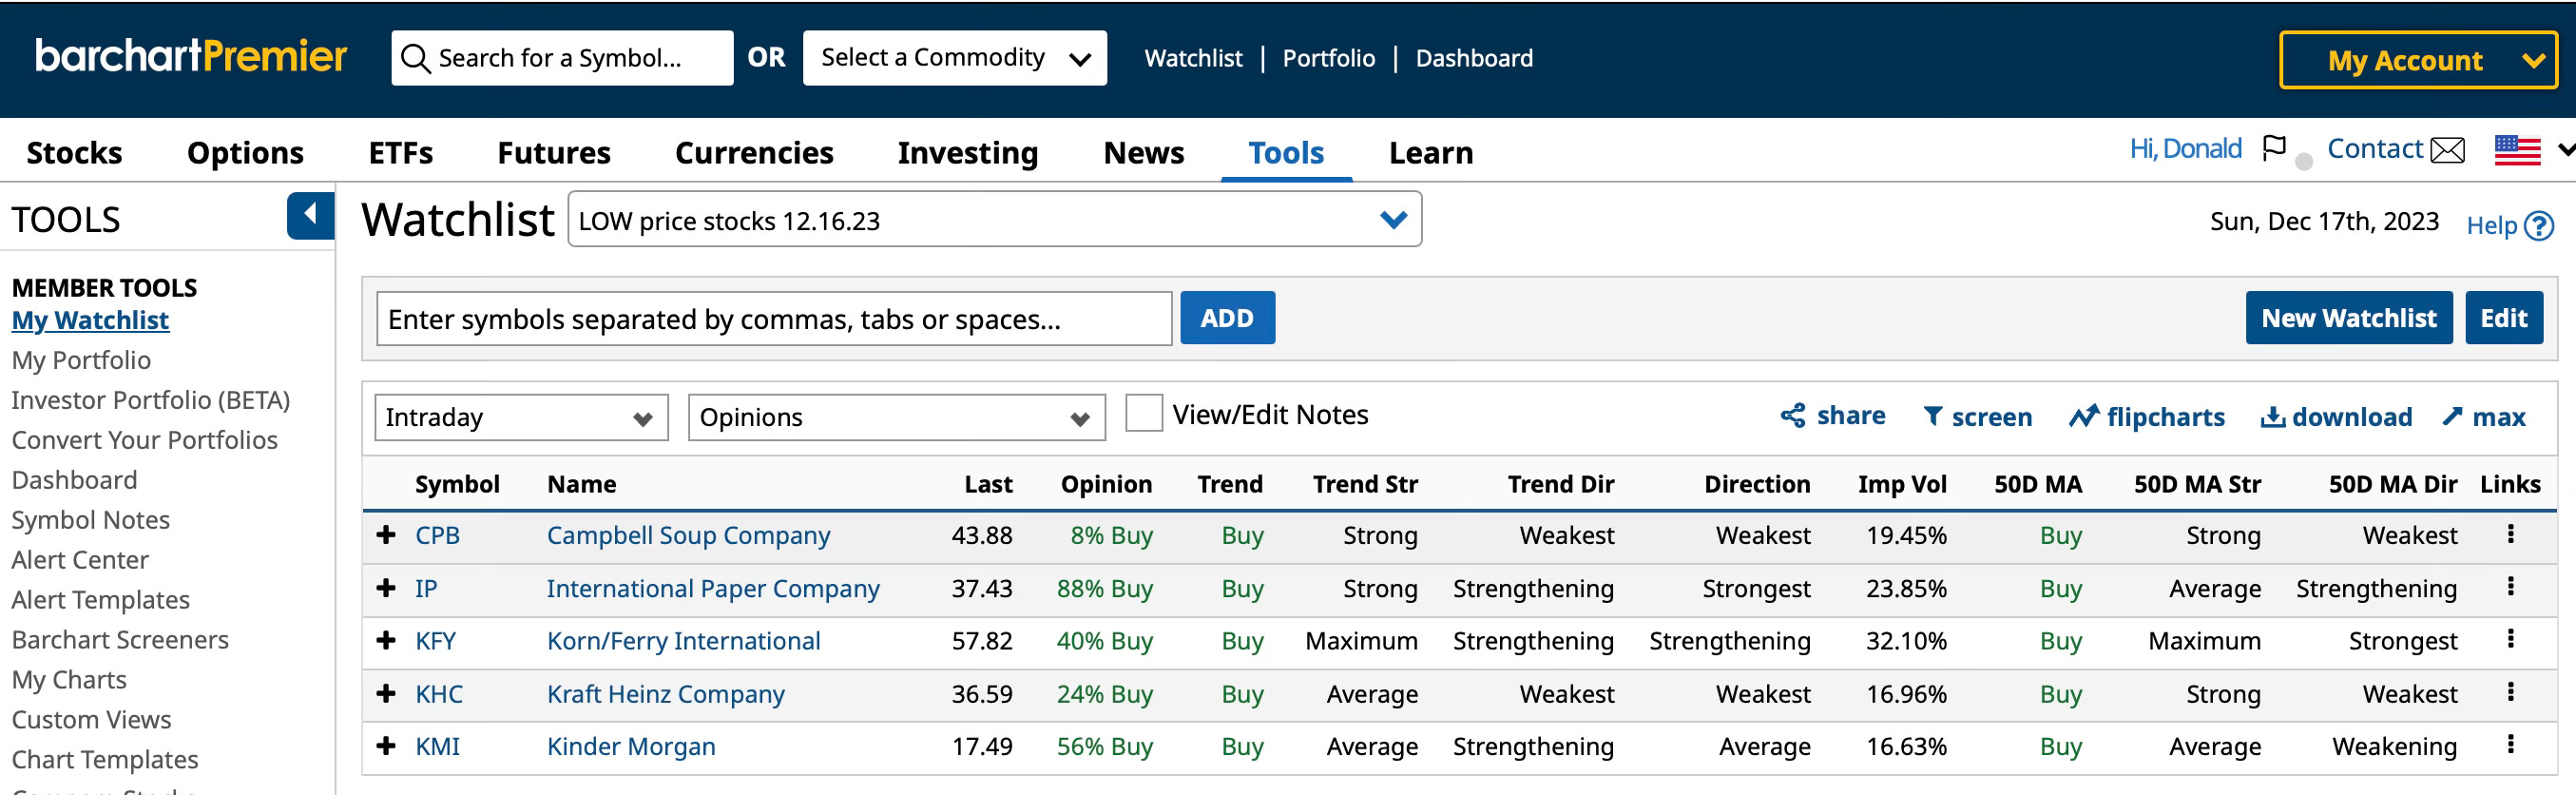Open the Options menu
The width and height of the screenshot is (2576, 795).
(245, 152)
